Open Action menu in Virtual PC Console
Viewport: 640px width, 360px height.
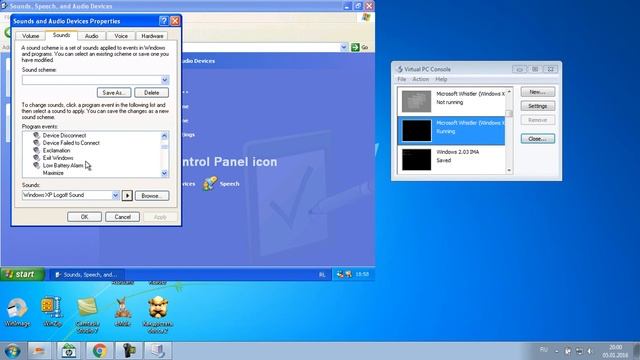coord(420,79)
